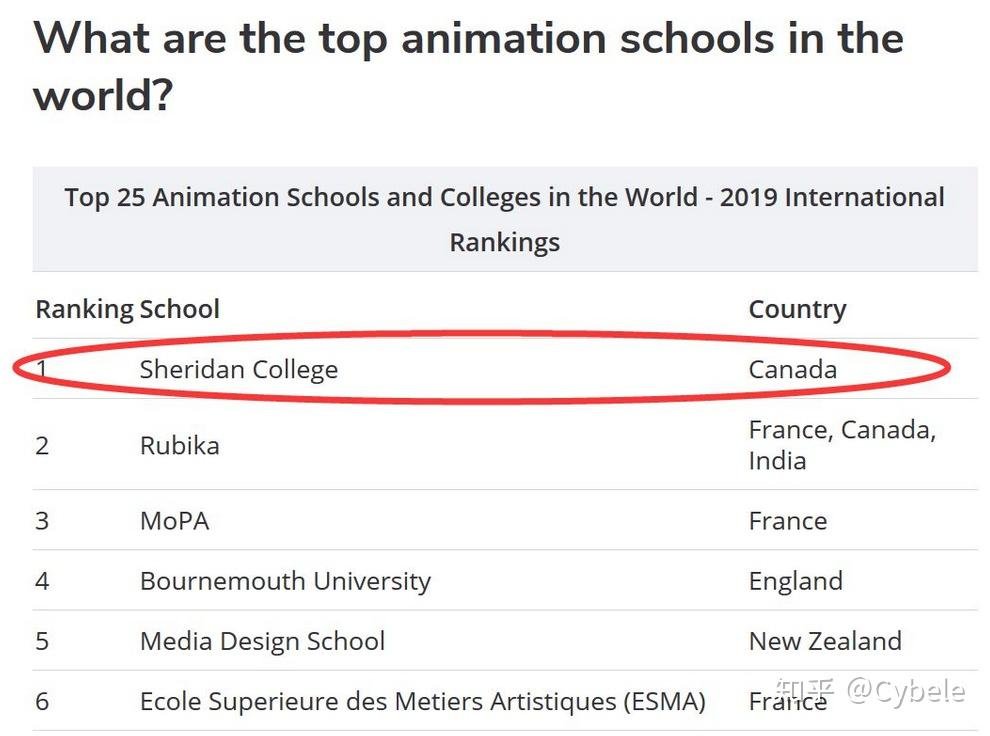The width and height of the screenshot is (990, 736).
Task: Select Sheridan College school name
Action: coord(239,369)
